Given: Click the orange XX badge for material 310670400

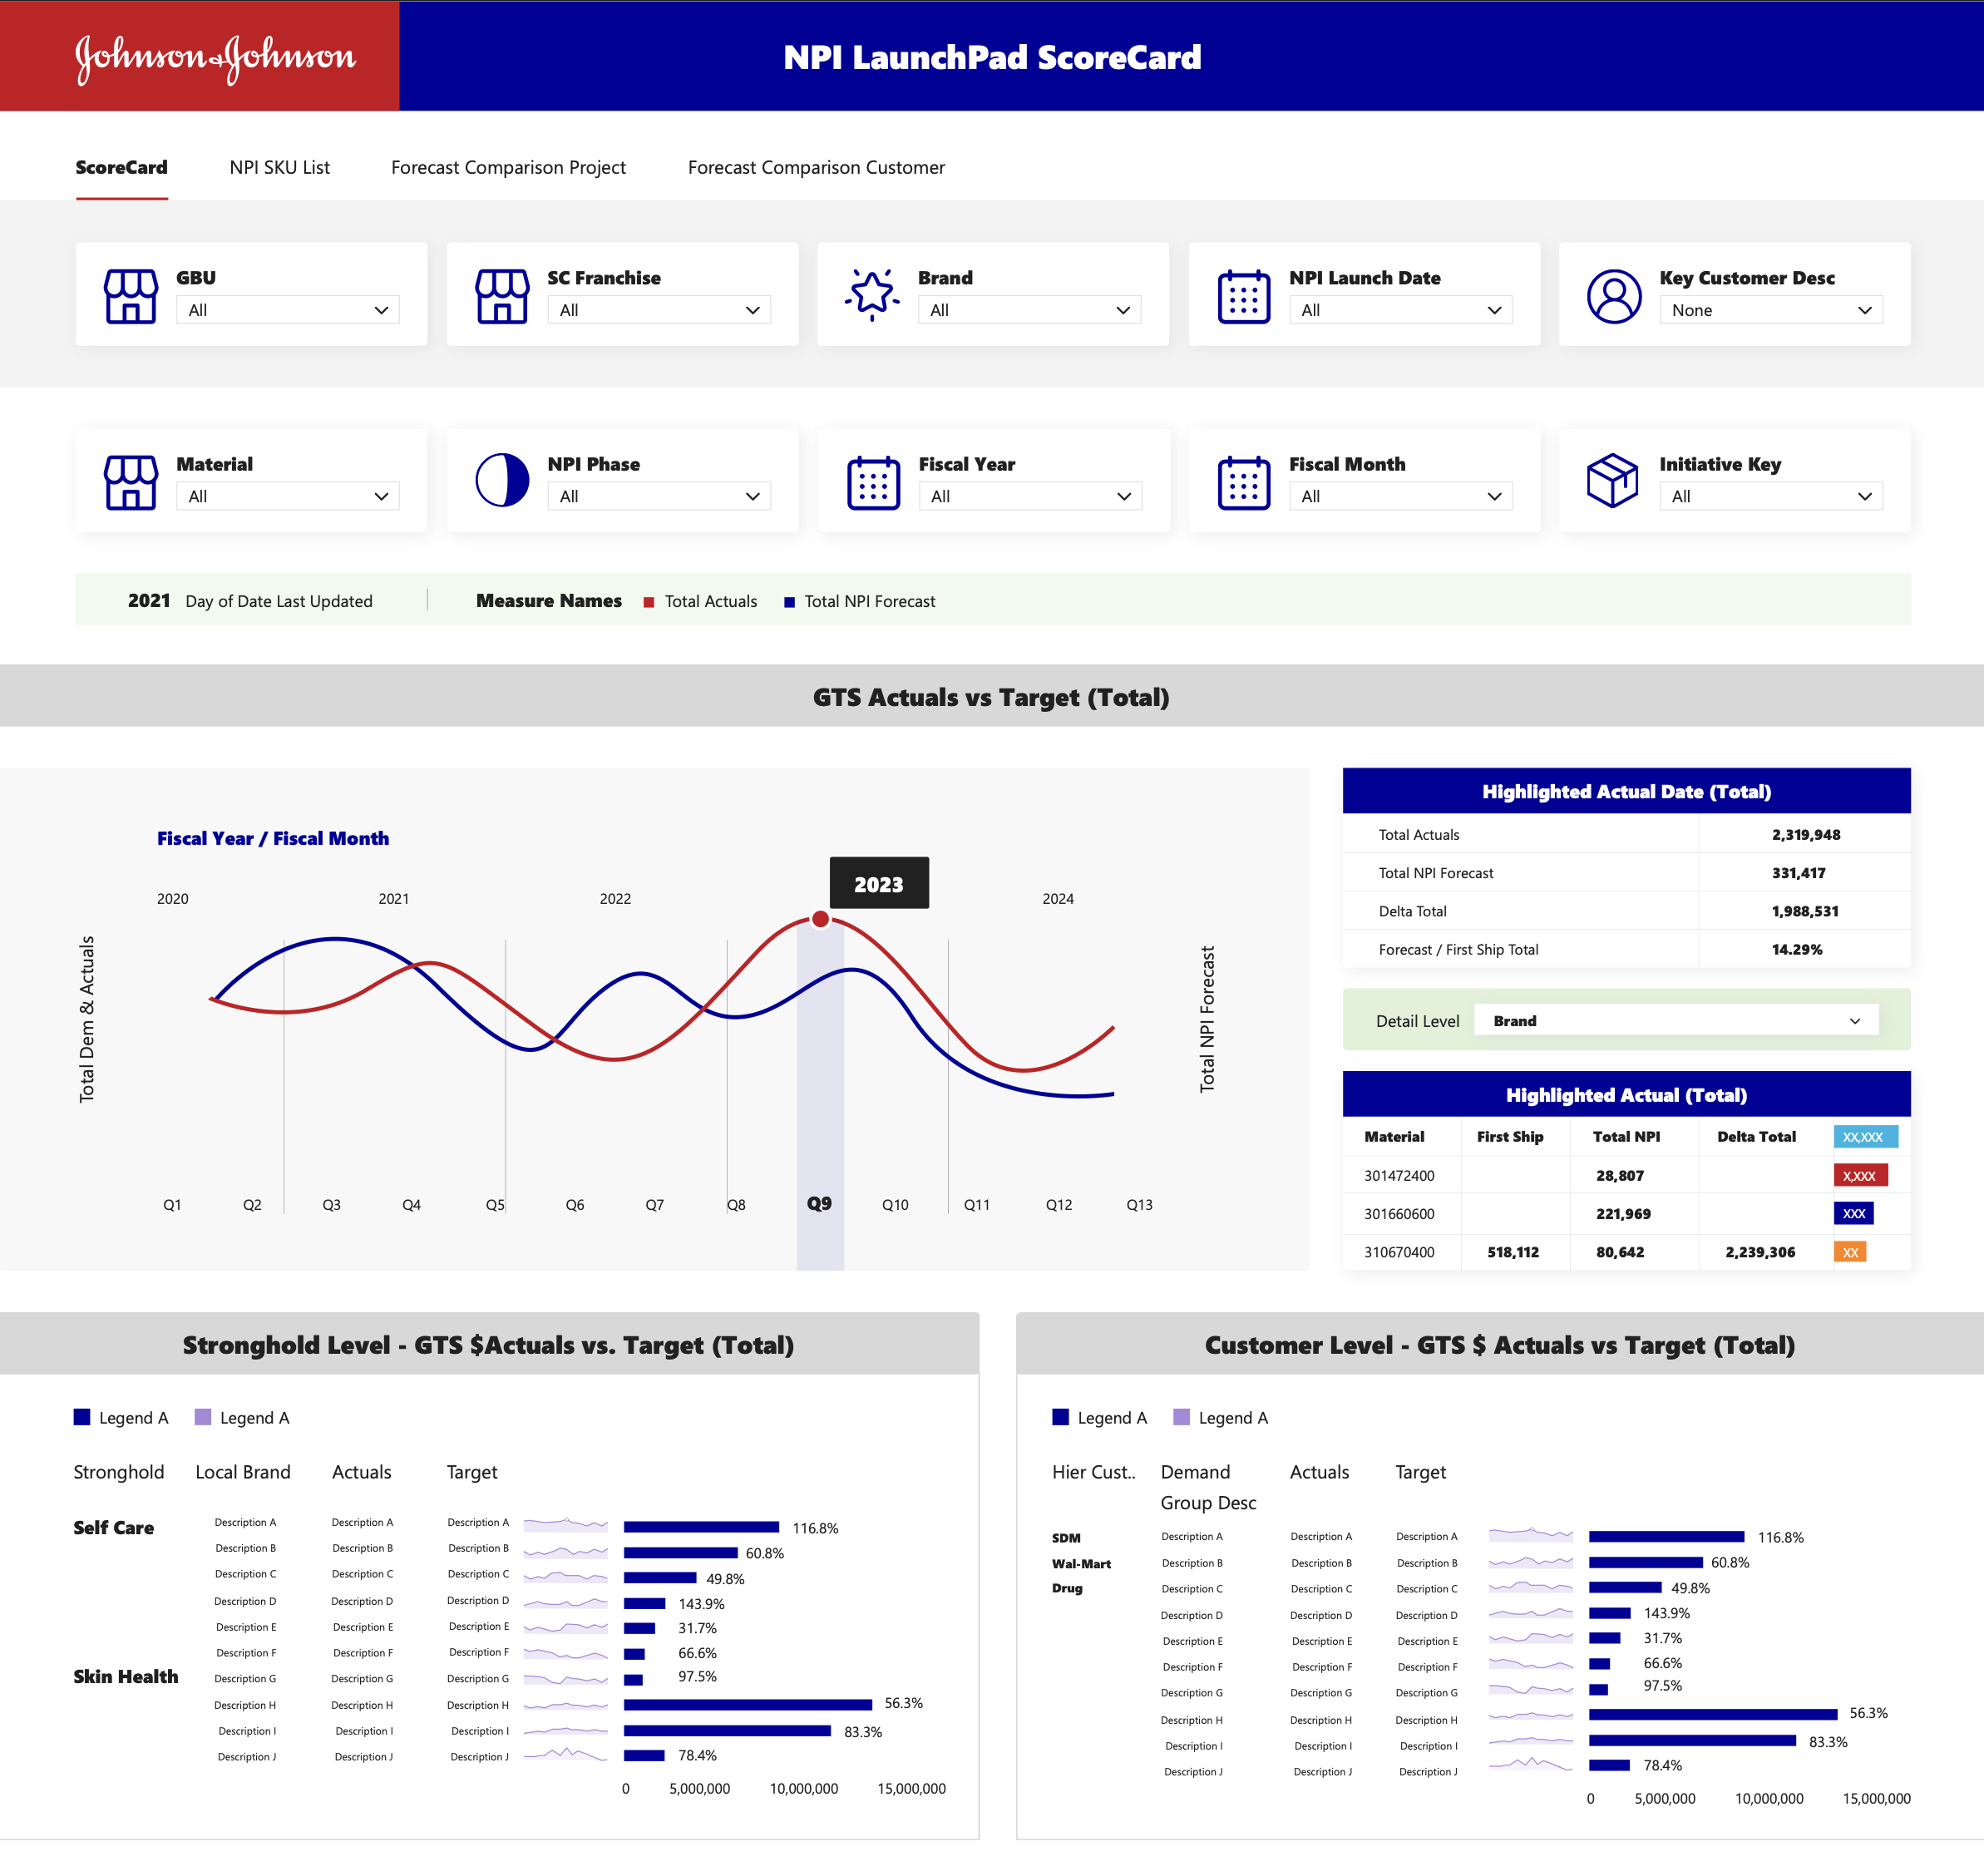Looking at the screenshot, I should click(1849, 1252).
